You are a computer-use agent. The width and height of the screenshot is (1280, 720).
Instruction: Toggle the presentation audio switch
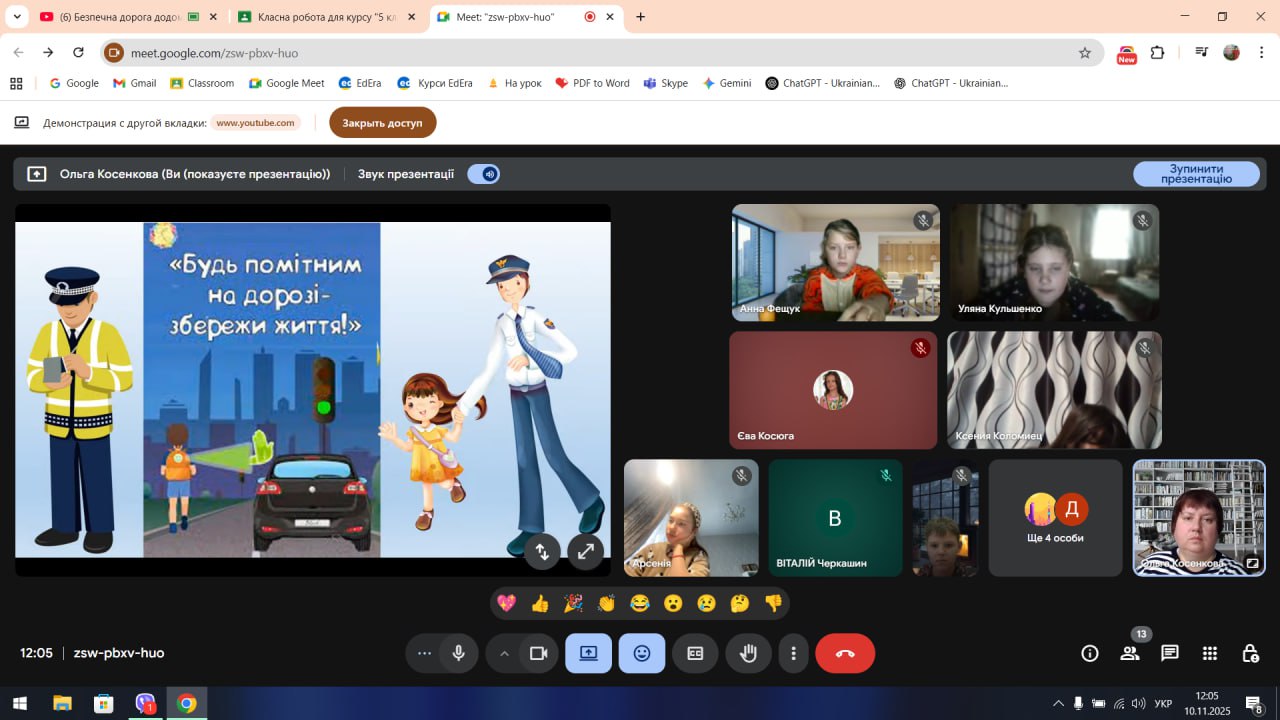coord(484,174)
